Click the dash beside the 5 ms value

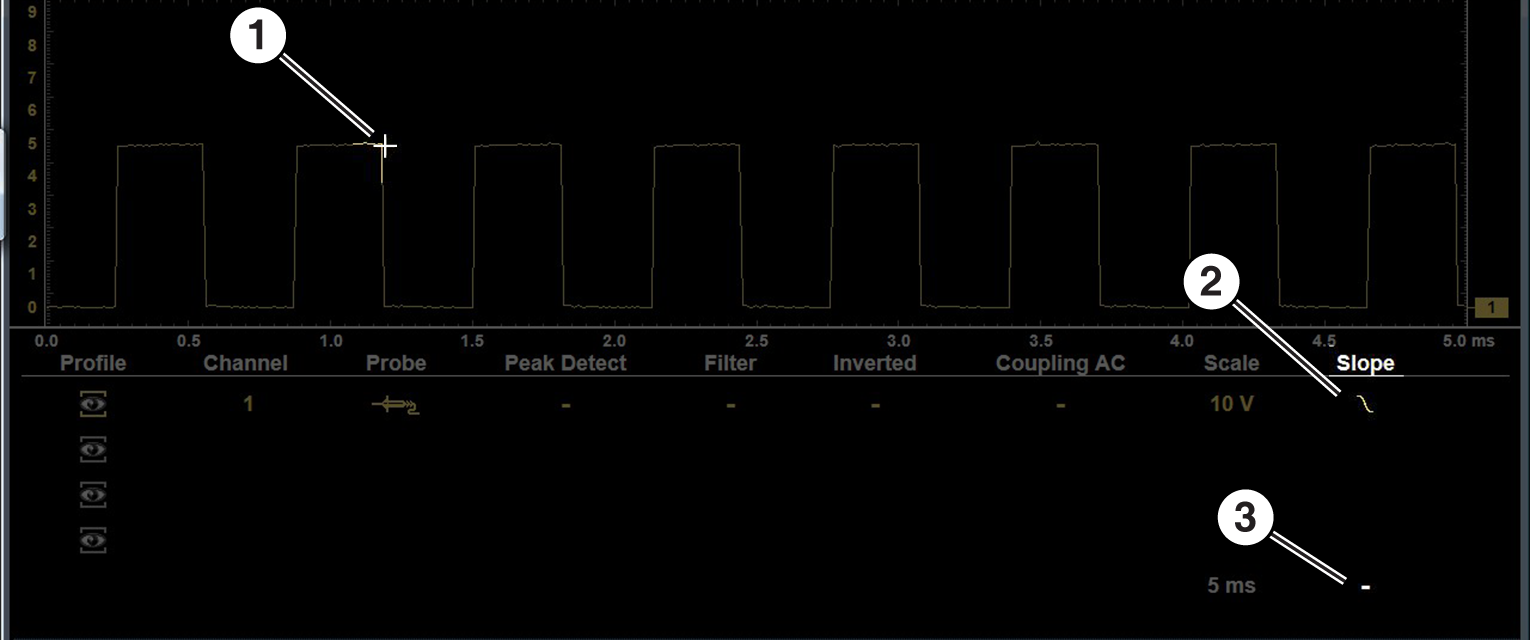coord(1365,587)
